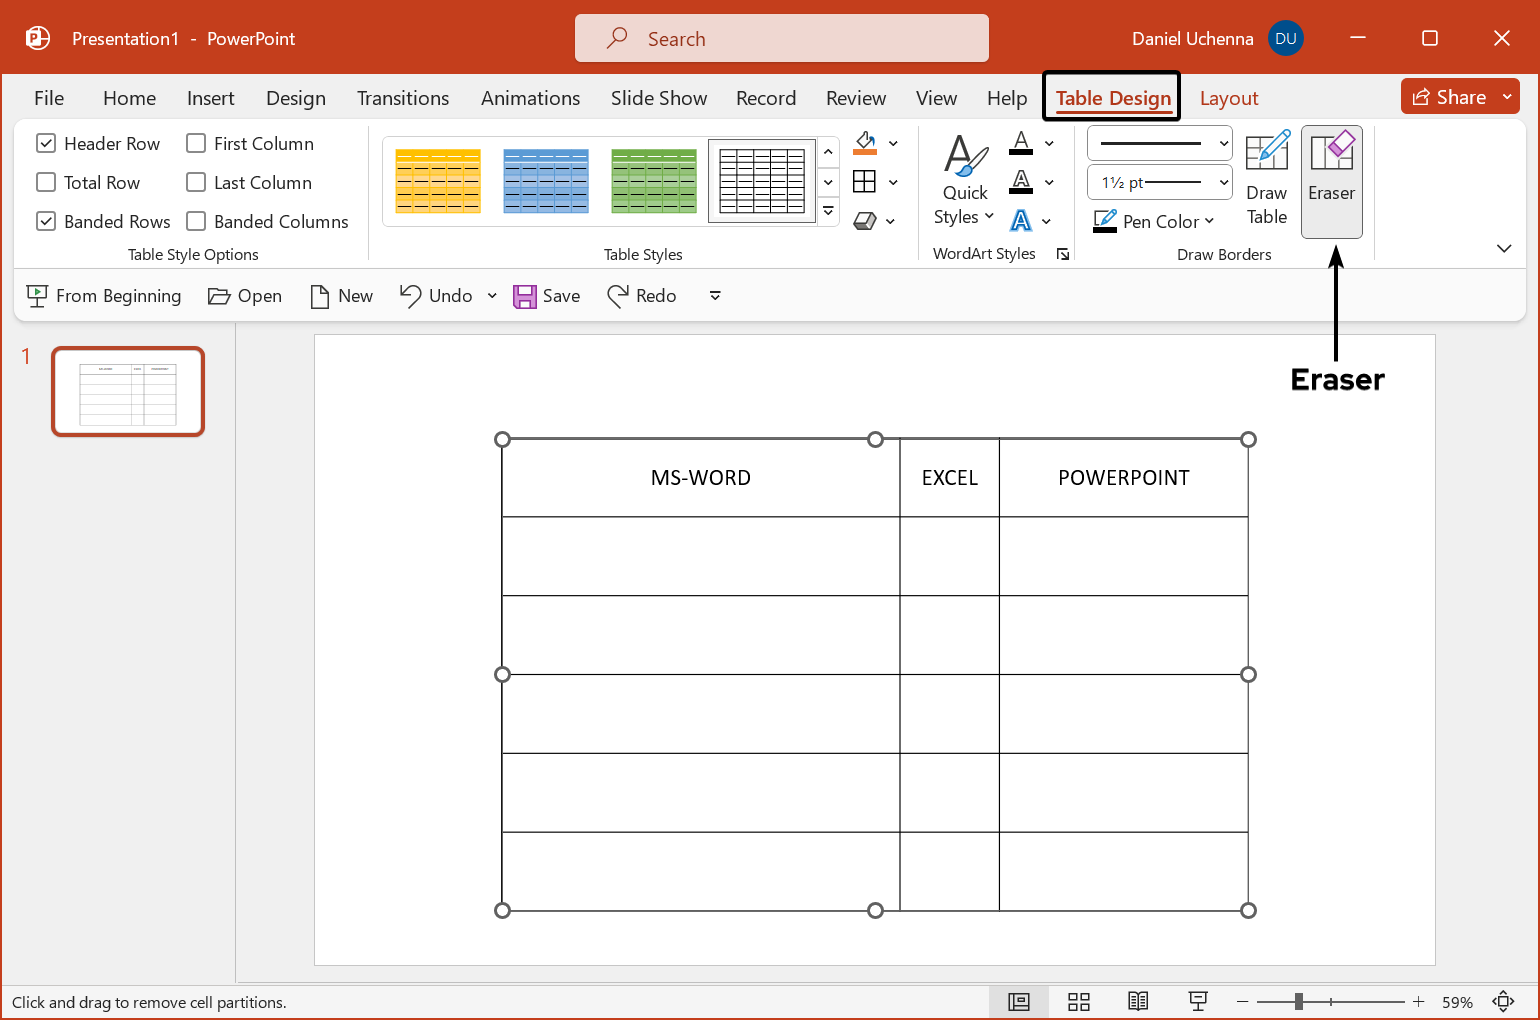Open the Layout tab
The height and width of the screenshot is (1020, 1540).
(x=1228, y=99)
